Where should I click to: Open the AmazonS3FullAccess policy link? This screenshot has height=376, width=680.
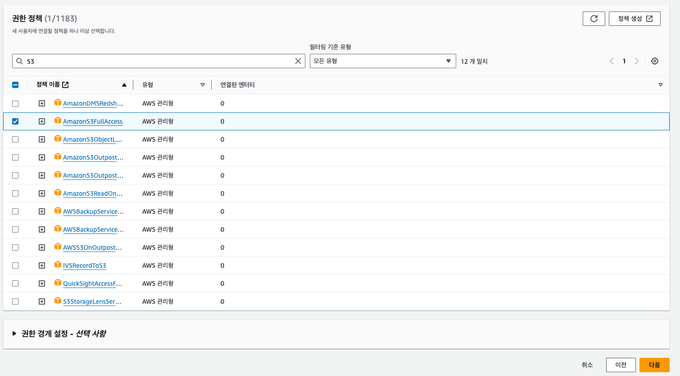93,121
